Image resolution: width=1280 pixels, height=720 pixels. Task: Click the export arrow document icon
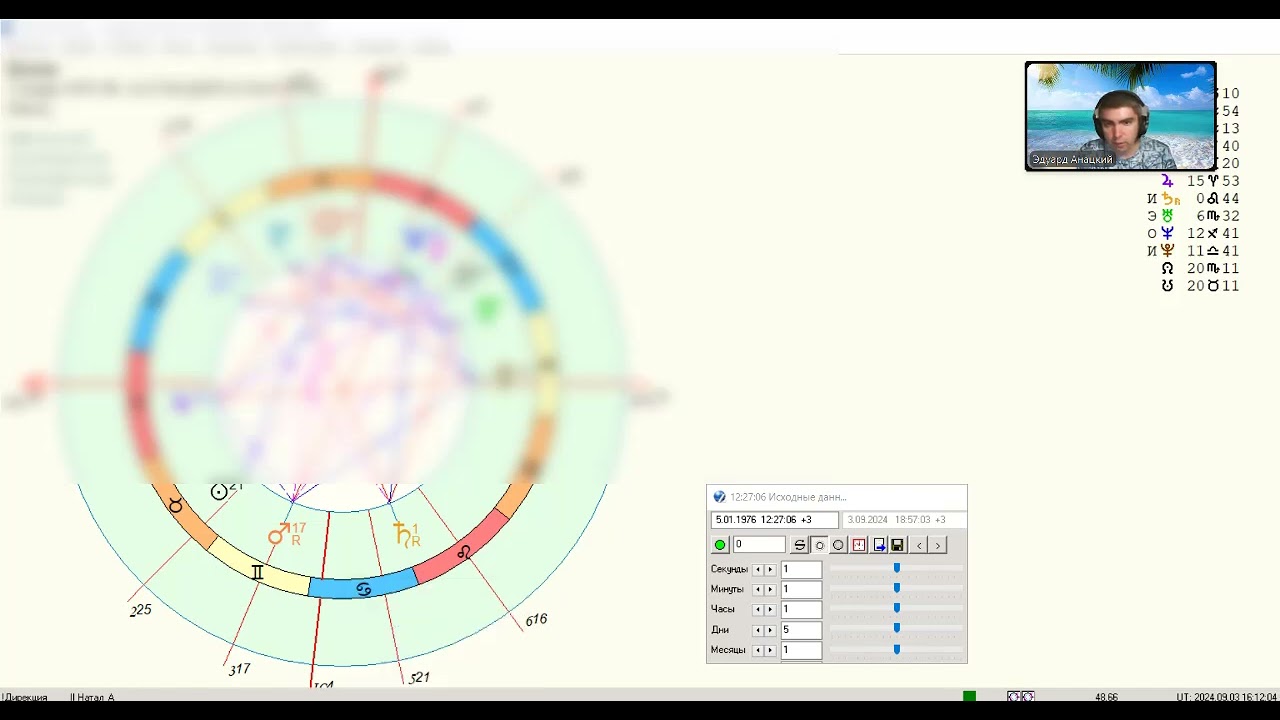[879, 545]
